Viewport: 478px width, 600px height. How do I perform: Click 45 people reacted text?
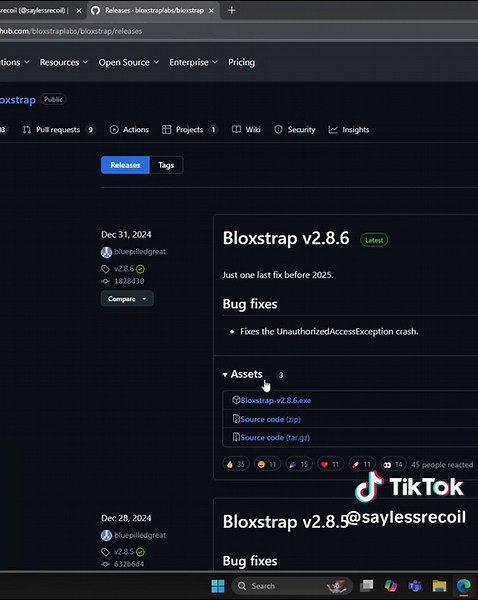[442, 465]
